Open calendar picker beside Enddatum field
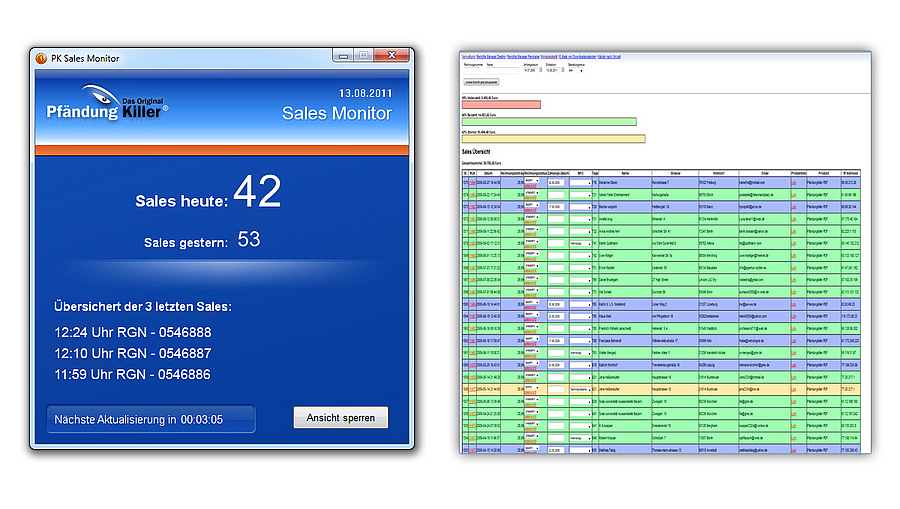Viewport: 900px width, 509px height. 564,71
